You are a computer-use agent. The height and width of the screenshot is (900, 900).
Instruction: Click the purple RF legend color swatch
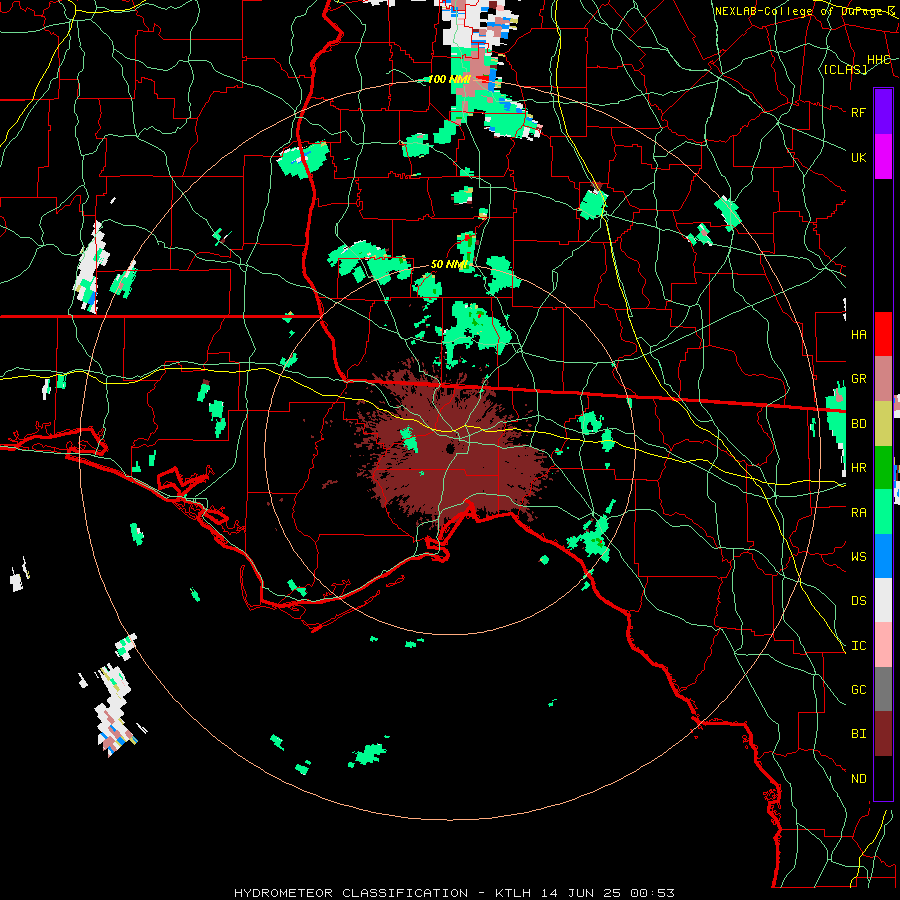click(883, 112)
